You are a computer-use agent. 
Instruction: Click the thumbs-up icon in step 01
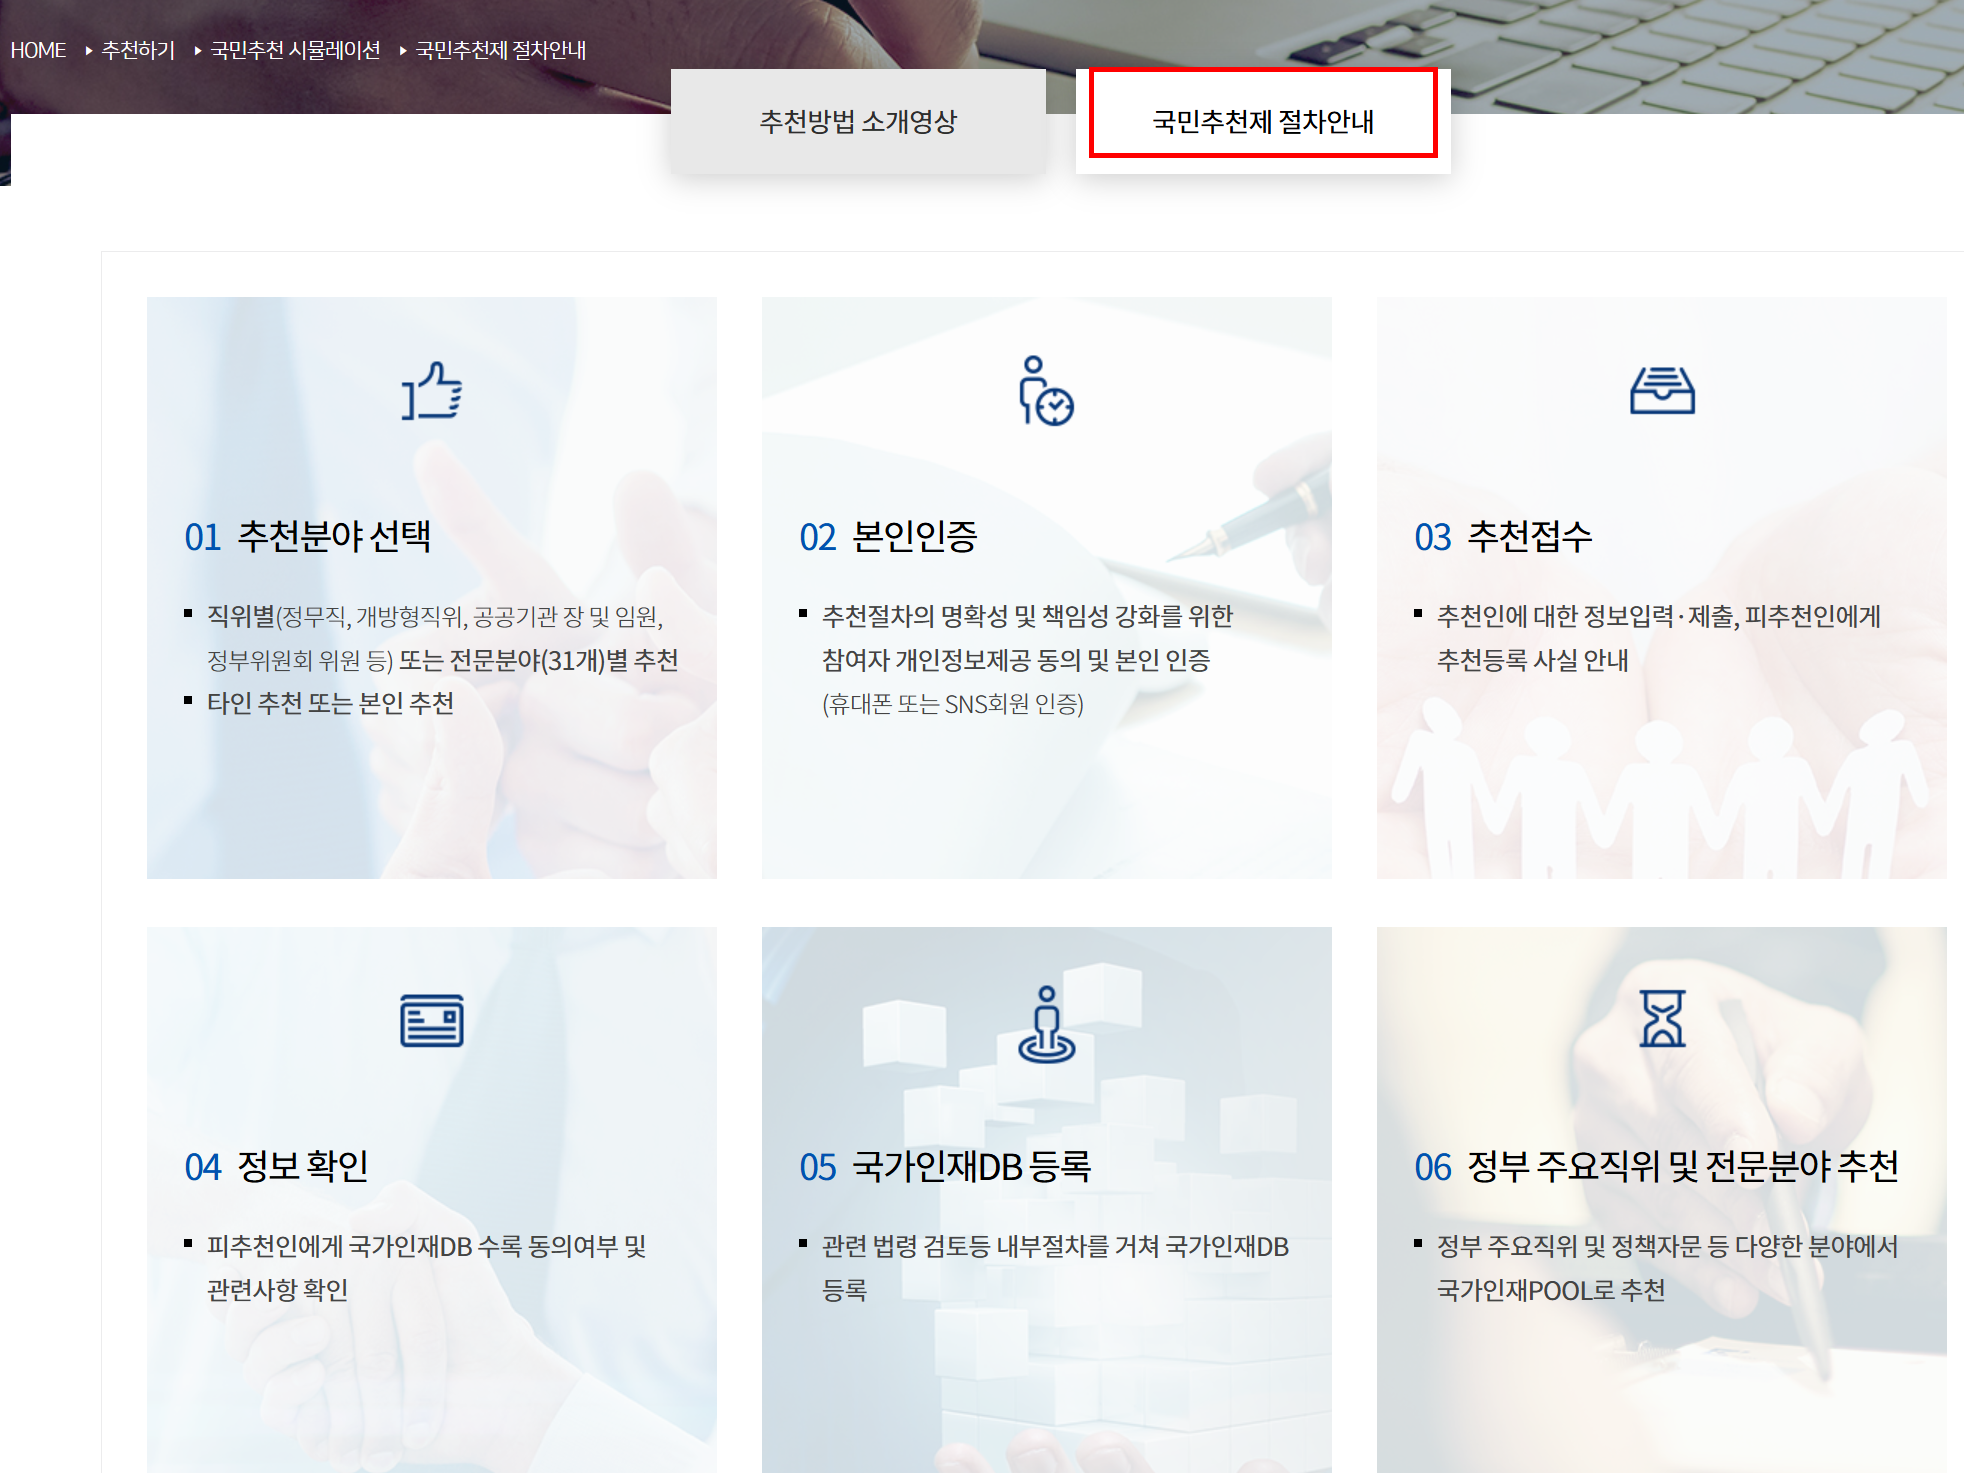[x=431, y=391]
